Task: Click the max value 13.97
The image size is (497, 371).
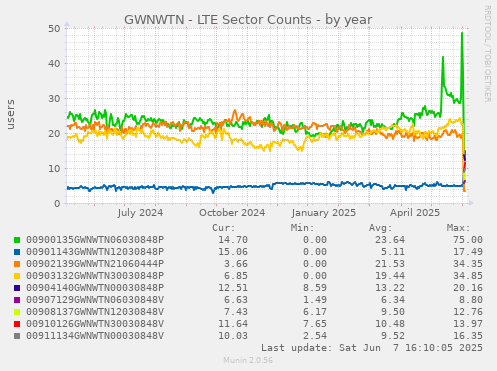Action: coord(468,324)
